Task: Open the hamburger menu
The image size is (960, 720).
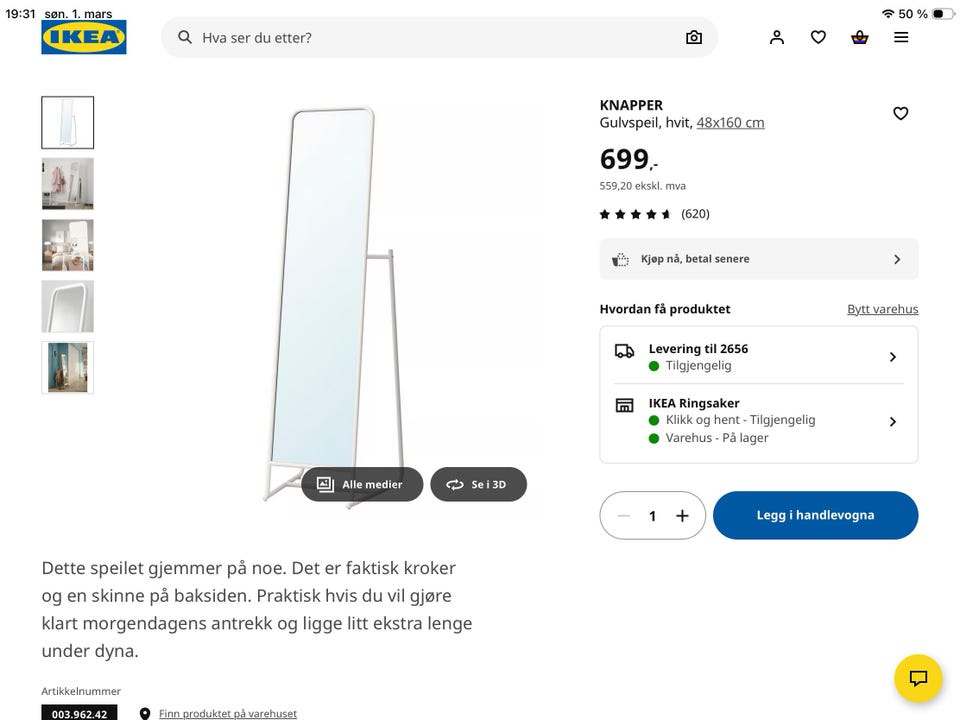Action: [901, 37]
